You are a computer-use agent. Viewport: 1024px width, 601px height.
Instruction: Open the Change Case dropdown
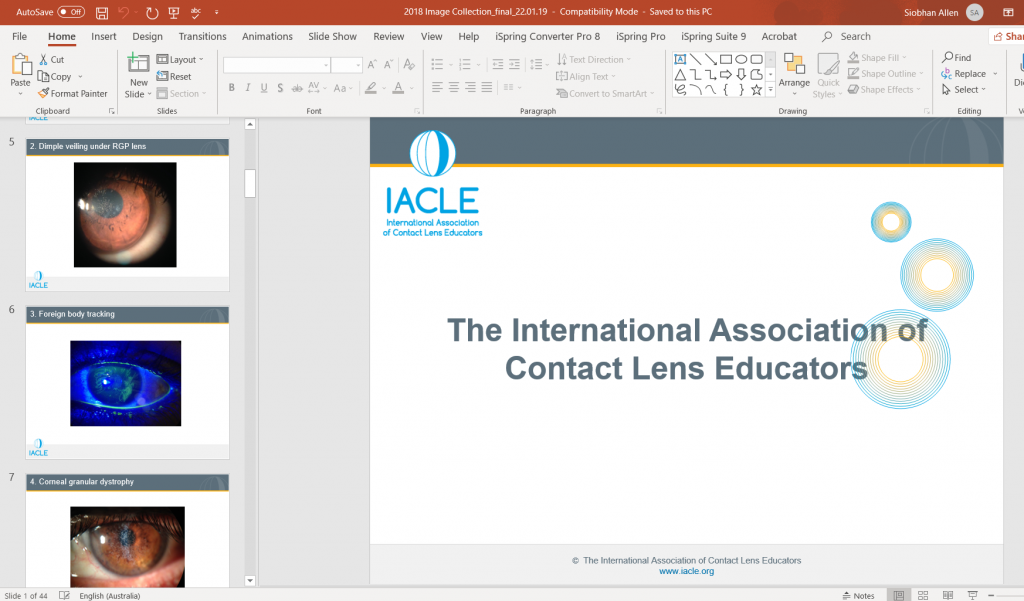pyautogui.click(x=343, y=88)
